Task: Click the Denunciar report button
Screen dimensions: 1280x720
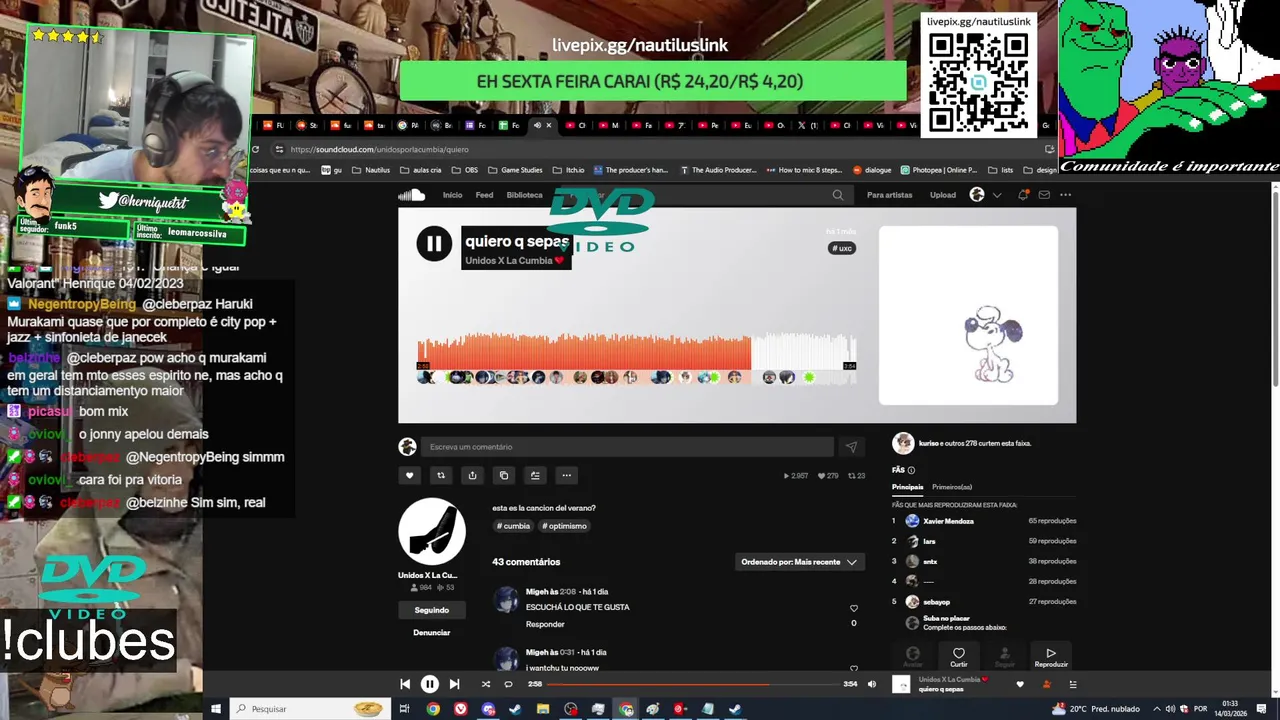Action: click(x=432, y=632)
